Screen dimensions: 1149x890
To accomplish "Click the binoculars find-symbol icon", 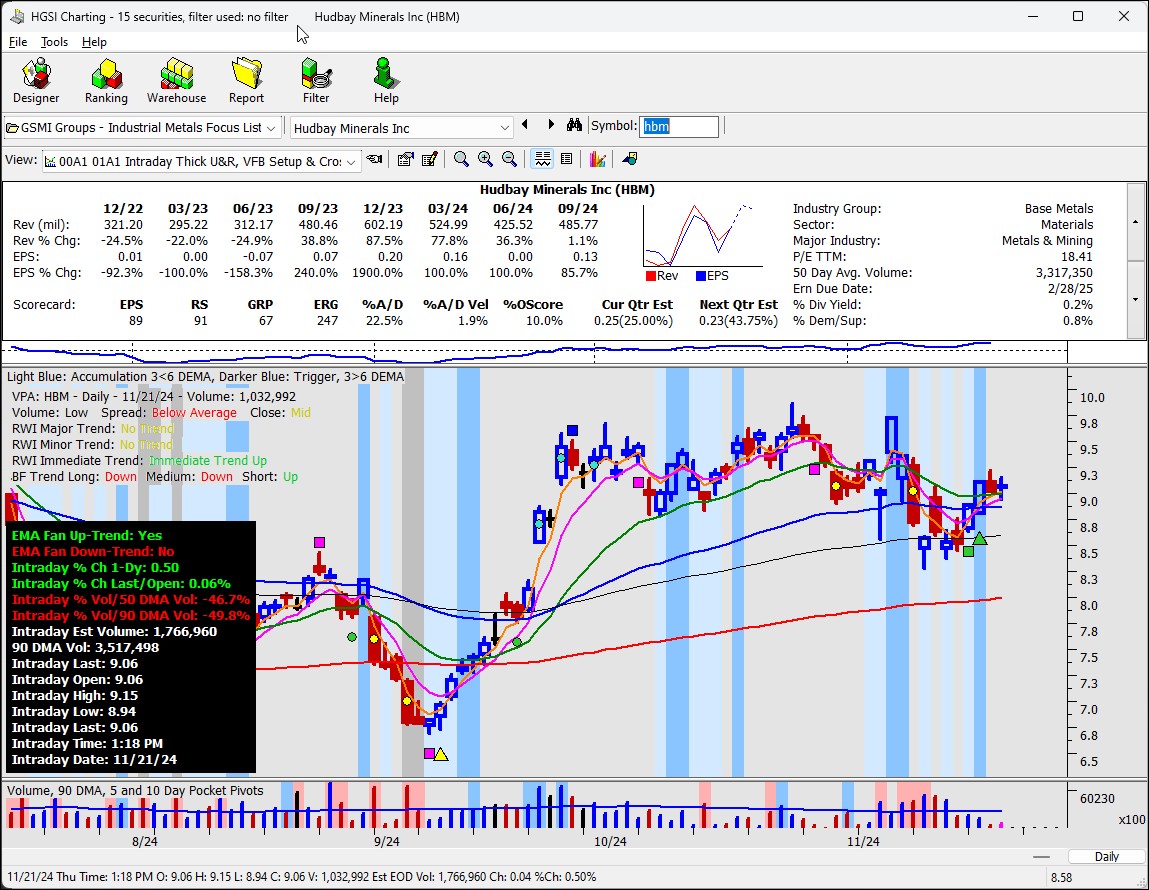I will click(x=574, y=125).
